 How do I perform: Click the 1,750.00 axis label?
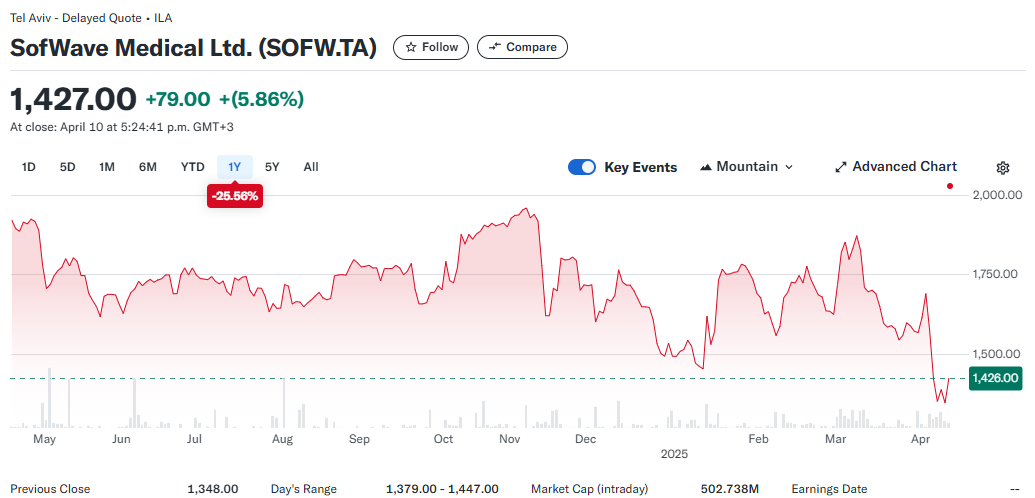996,274
